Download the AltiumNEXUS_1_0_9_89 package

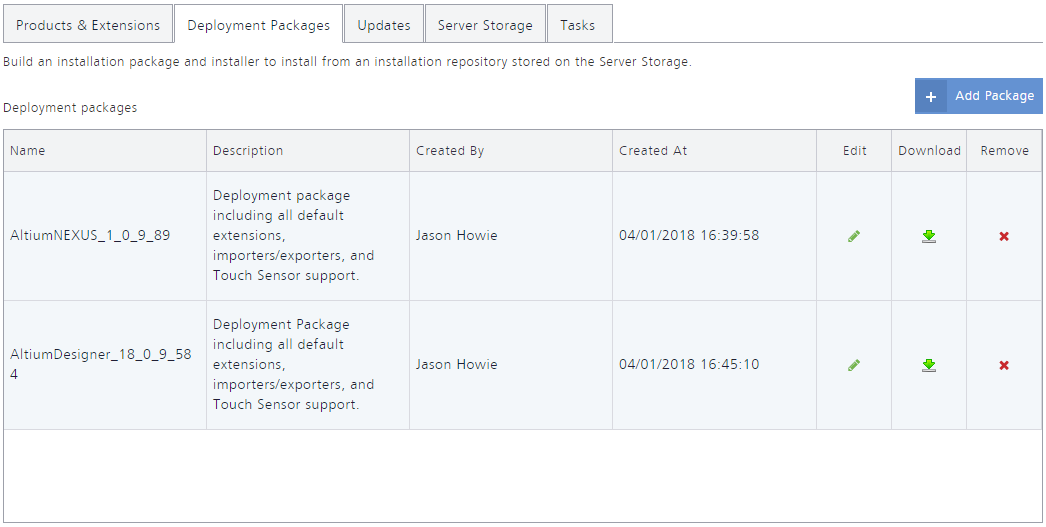[929, 236]
